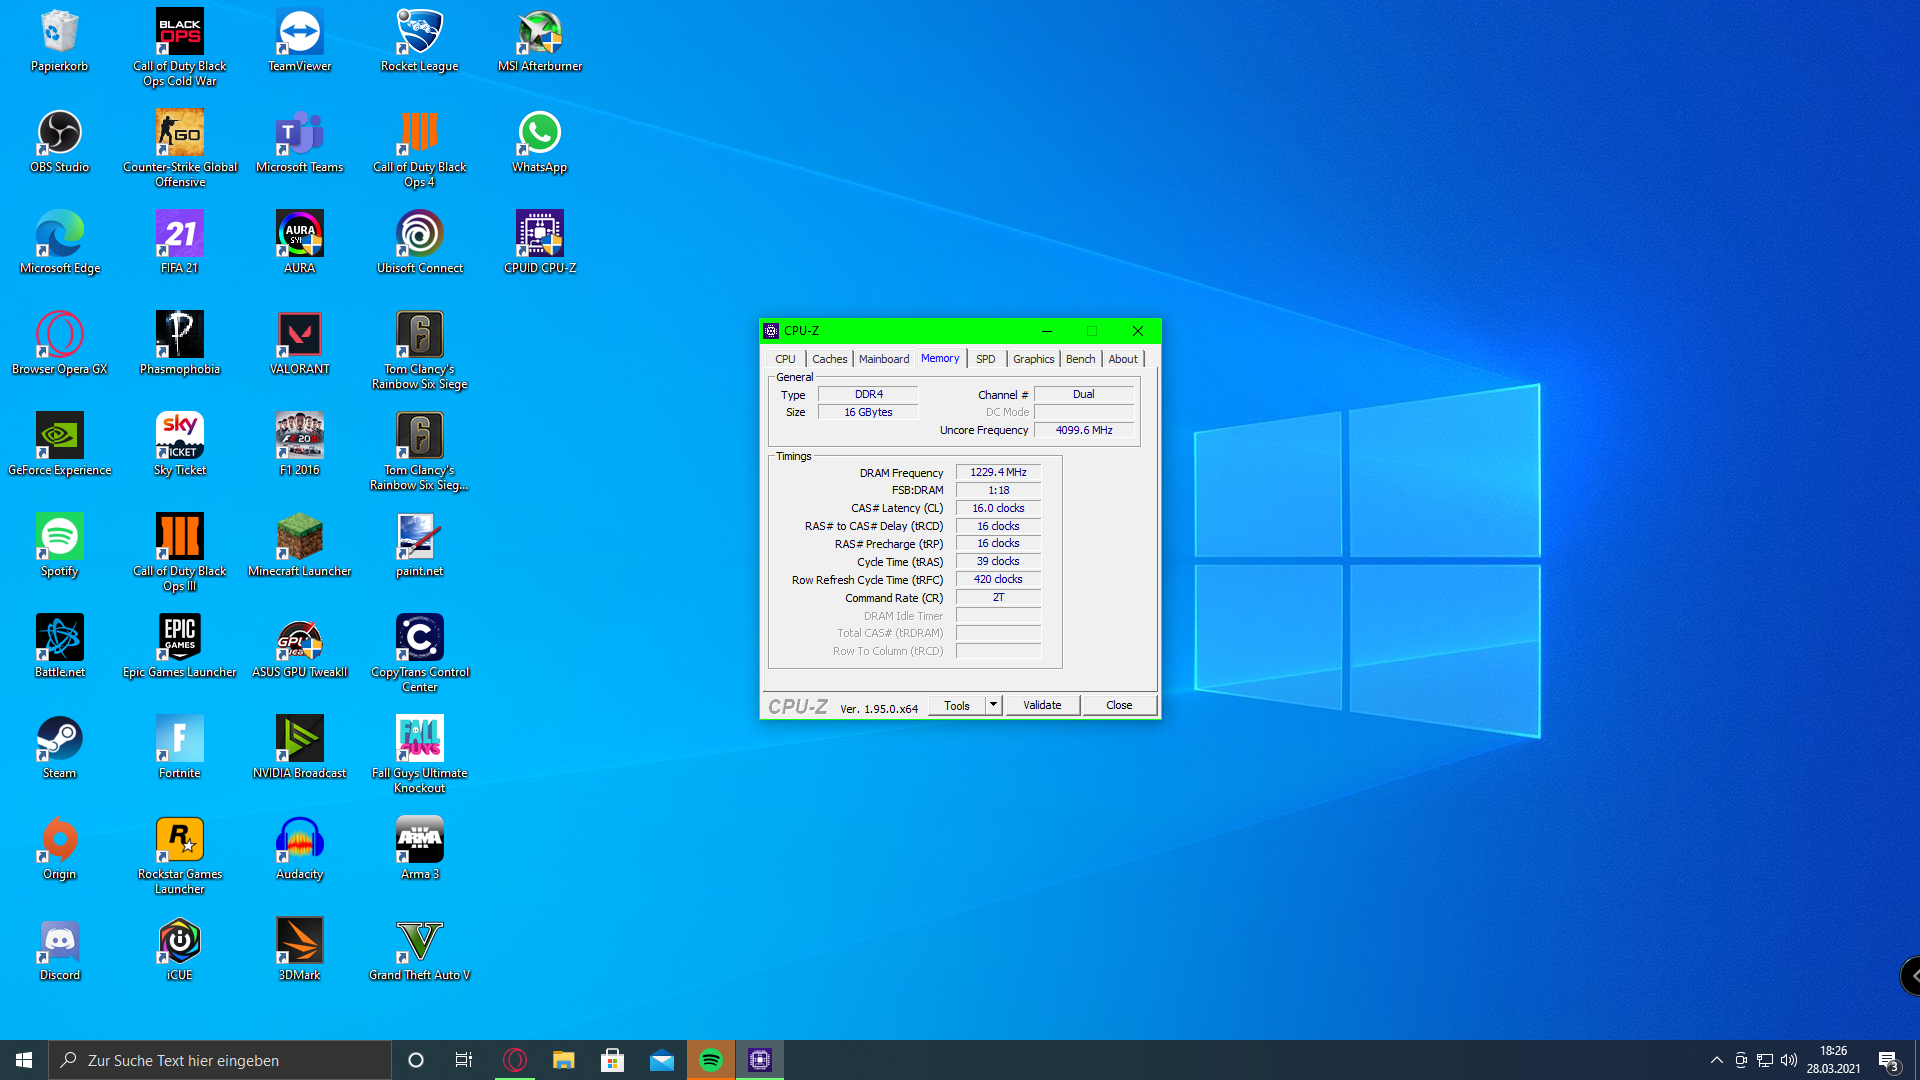Open the Steam desktop shortcut
Screen dimensions: 1920x1080
pos(59,739)
